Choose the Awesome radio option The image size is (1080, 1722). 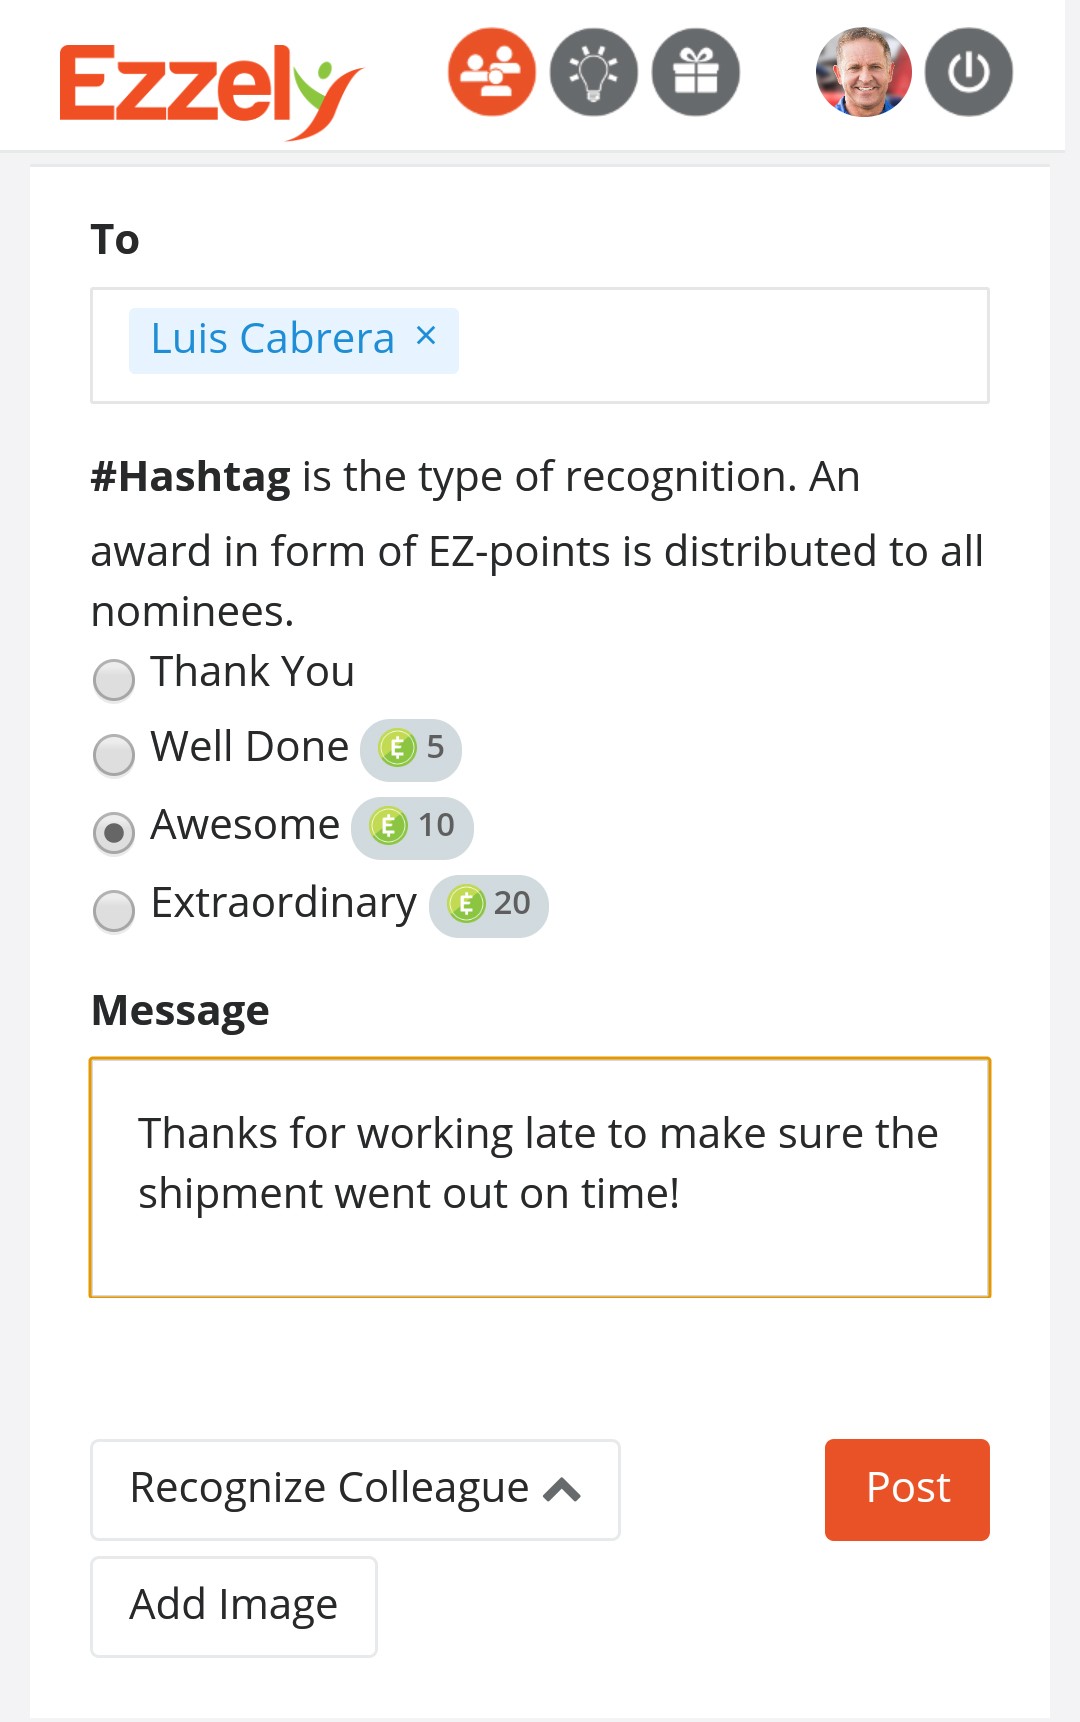(114, 833)
